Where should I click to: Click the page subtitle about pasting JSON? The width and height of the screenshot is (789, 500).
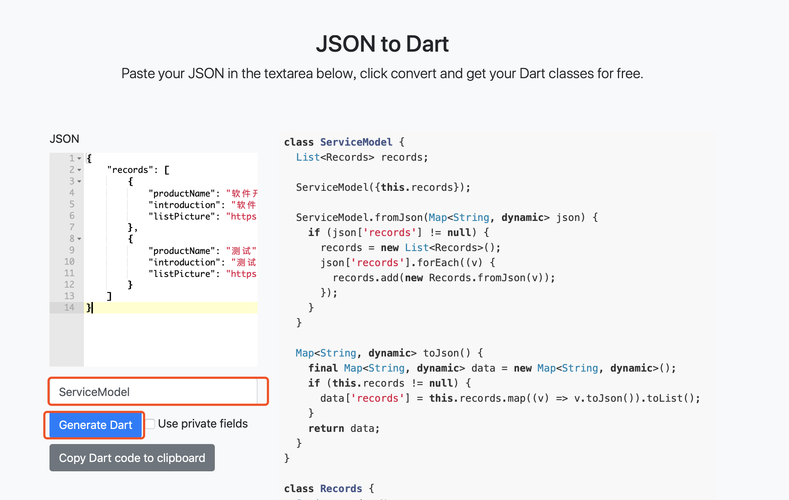382,73
